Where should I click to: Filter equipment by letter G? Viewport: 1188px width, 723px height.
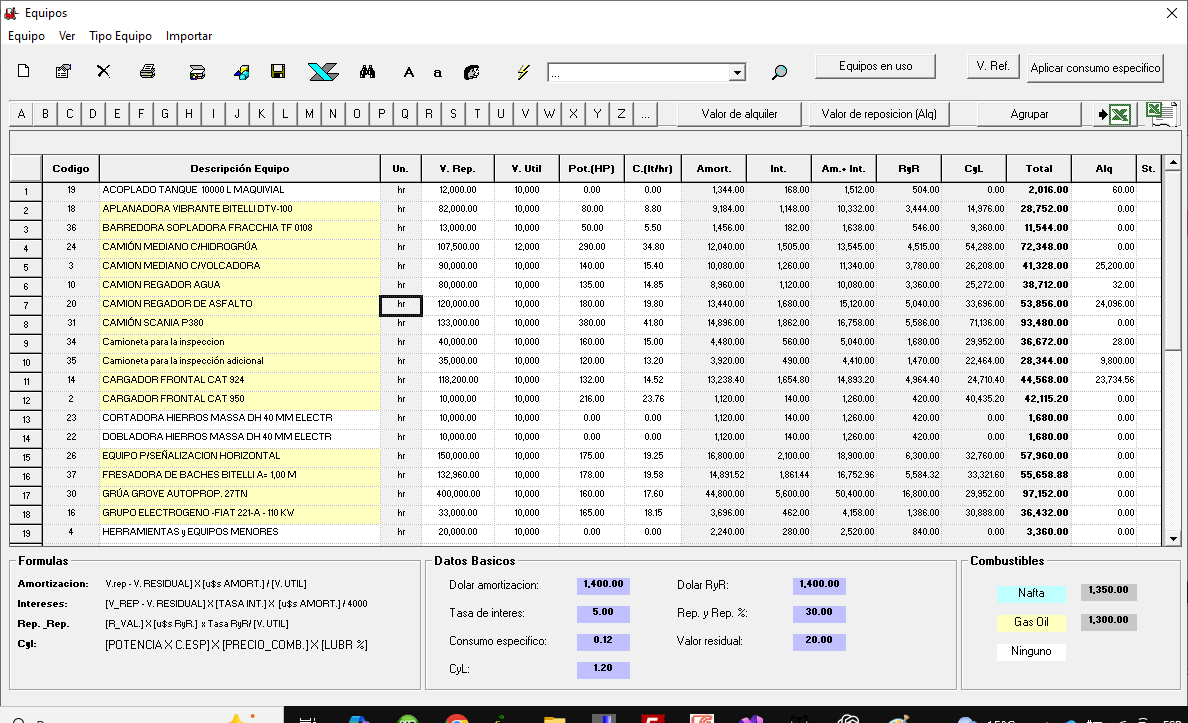click(x=165, y=114)
